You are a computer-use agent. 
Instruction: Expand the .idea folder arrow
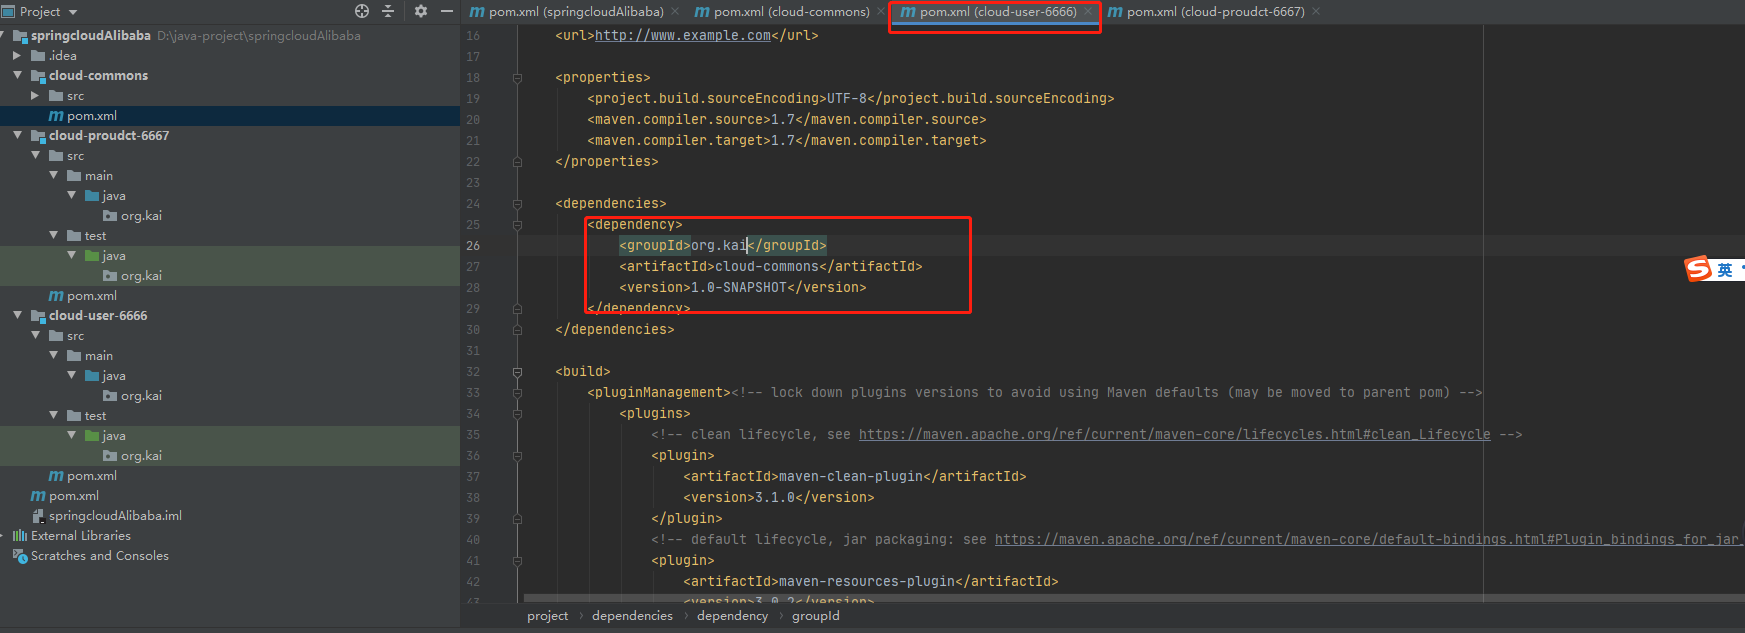(17, 56)
